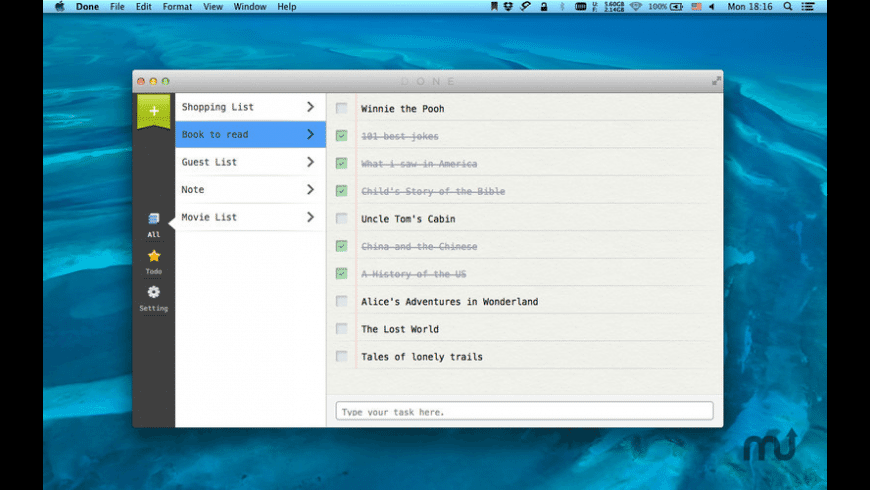Mark The Lost World as done

click(342, 328)
